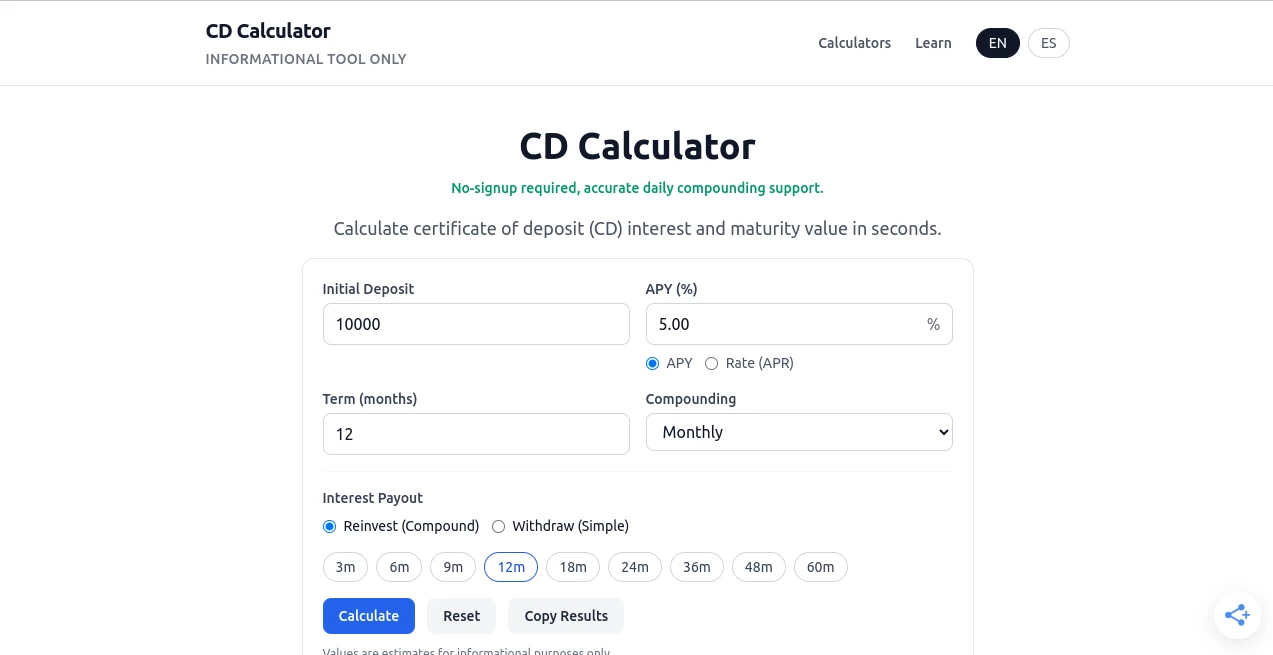Pick the 48m term preset
Screen dimensions: 1273x655
(759, 567)
